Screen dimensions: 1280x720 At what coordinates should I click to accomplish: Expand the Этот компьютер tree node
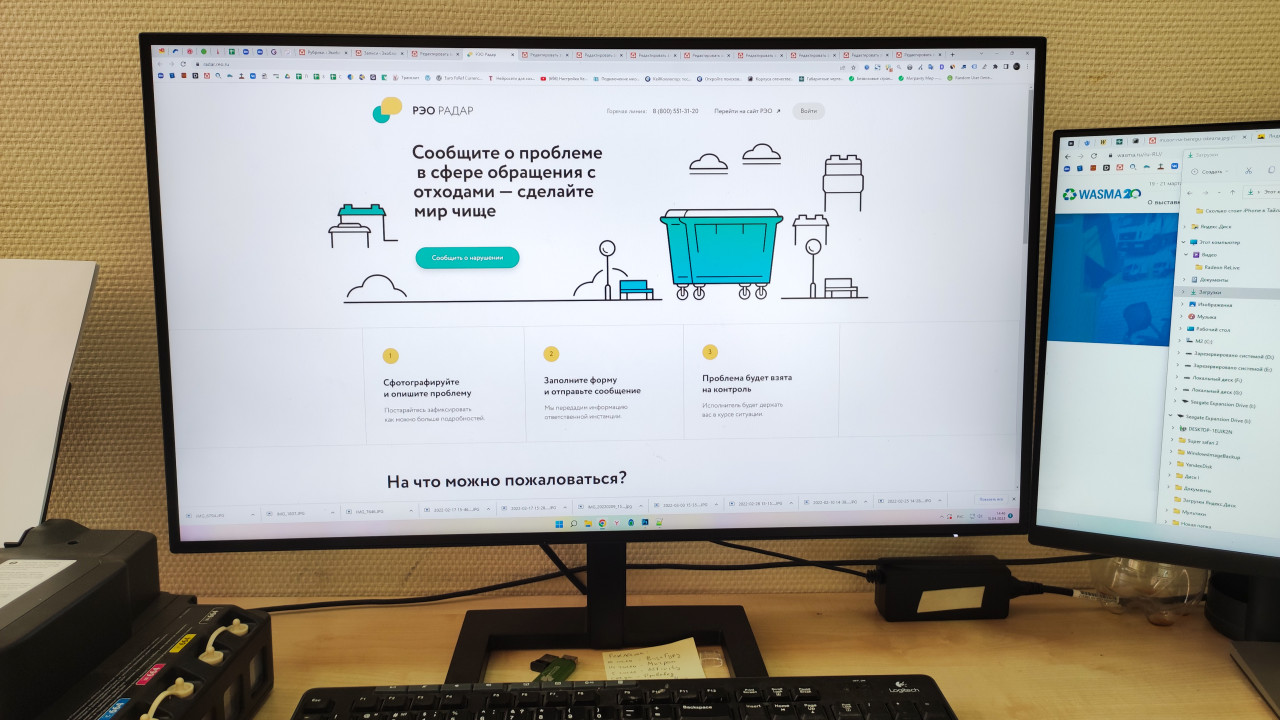1182,242
